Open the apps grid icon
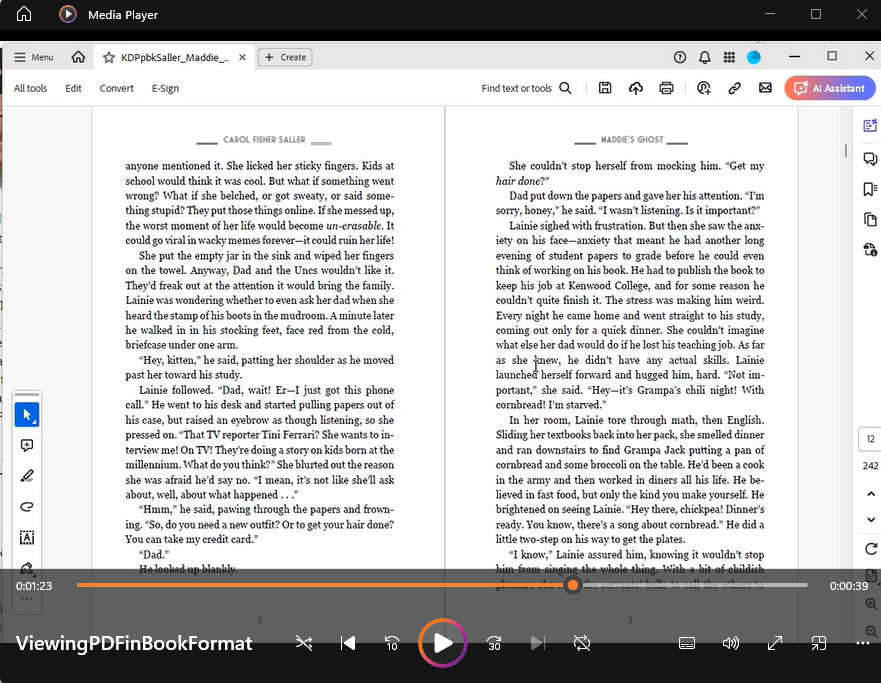The height and width of the screenshot is (683, 881). tap(729, 57)
